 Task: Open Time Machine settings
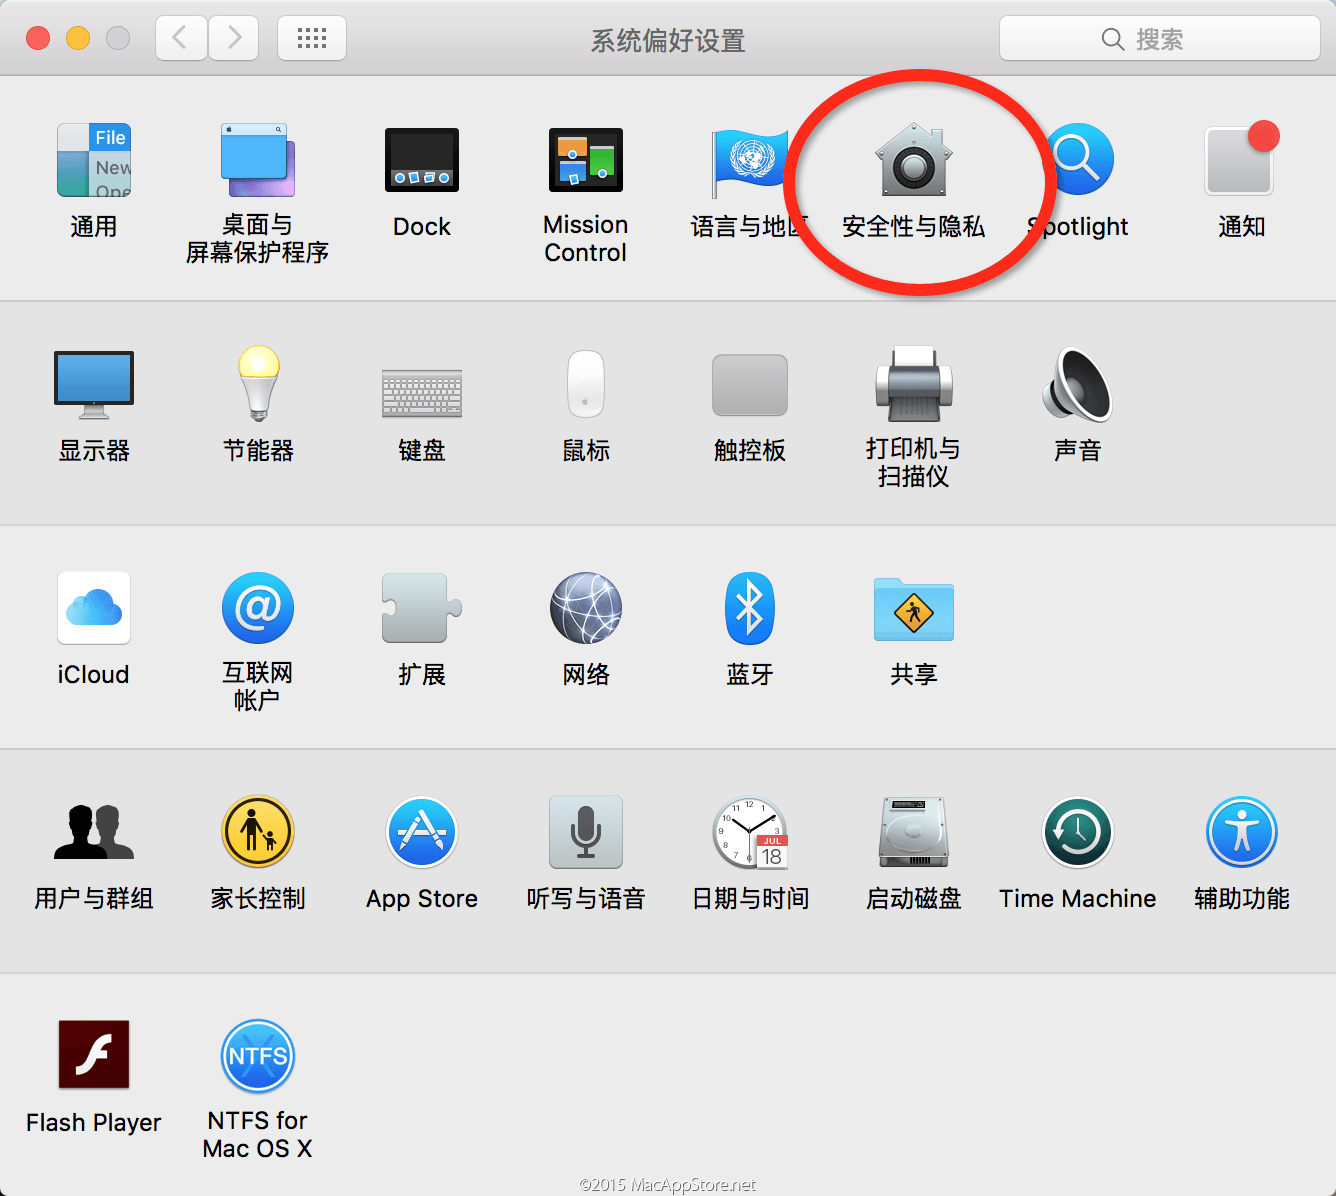pyautogui.click(x=1077, y=832)
